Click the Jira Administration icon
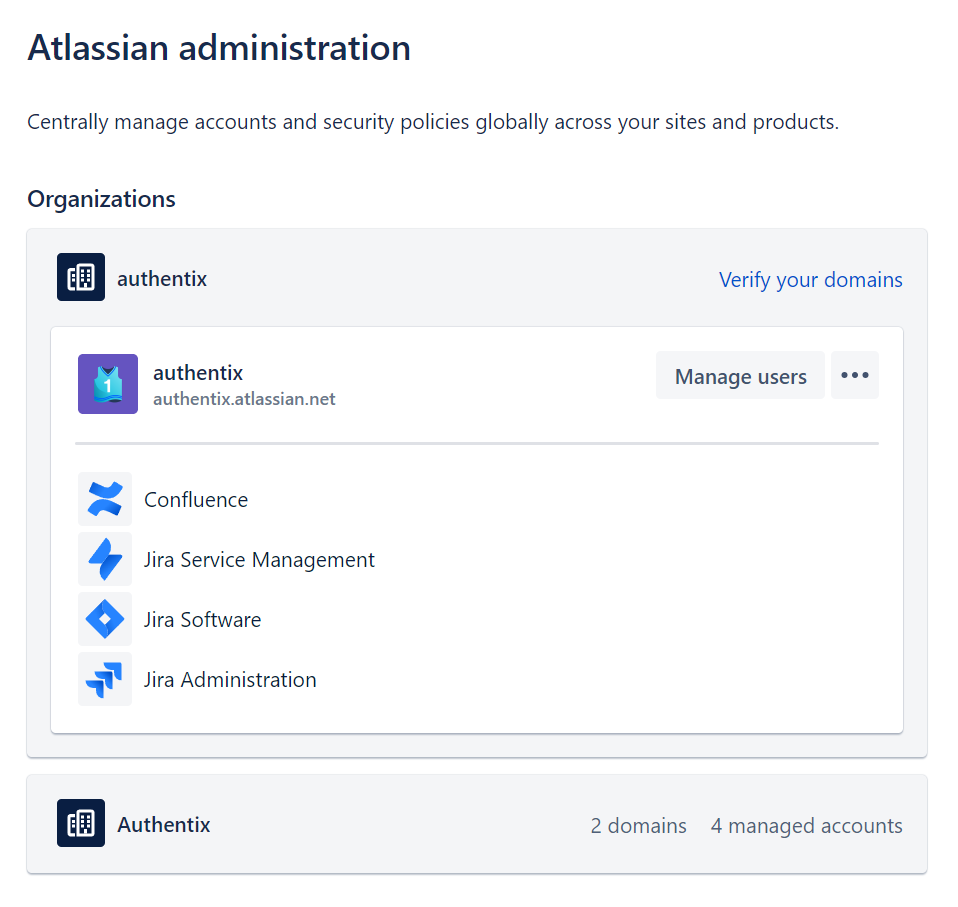 [x=104, y=679]
